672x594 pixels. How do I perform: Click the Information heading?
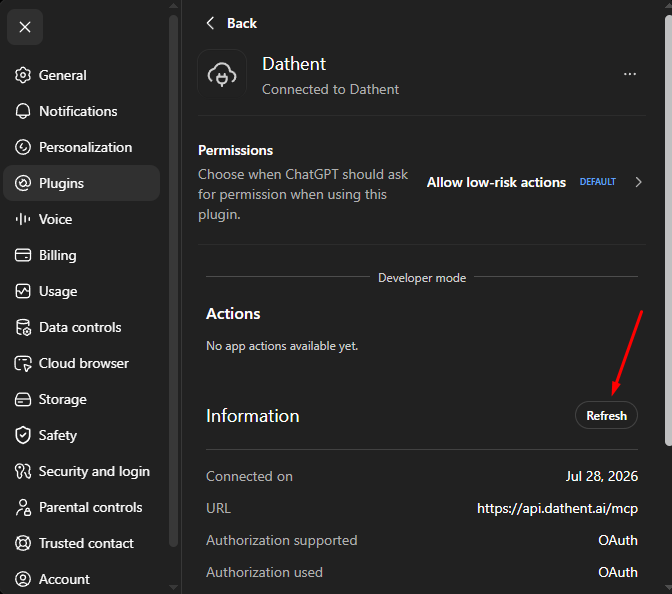click(x=252, y=416)
